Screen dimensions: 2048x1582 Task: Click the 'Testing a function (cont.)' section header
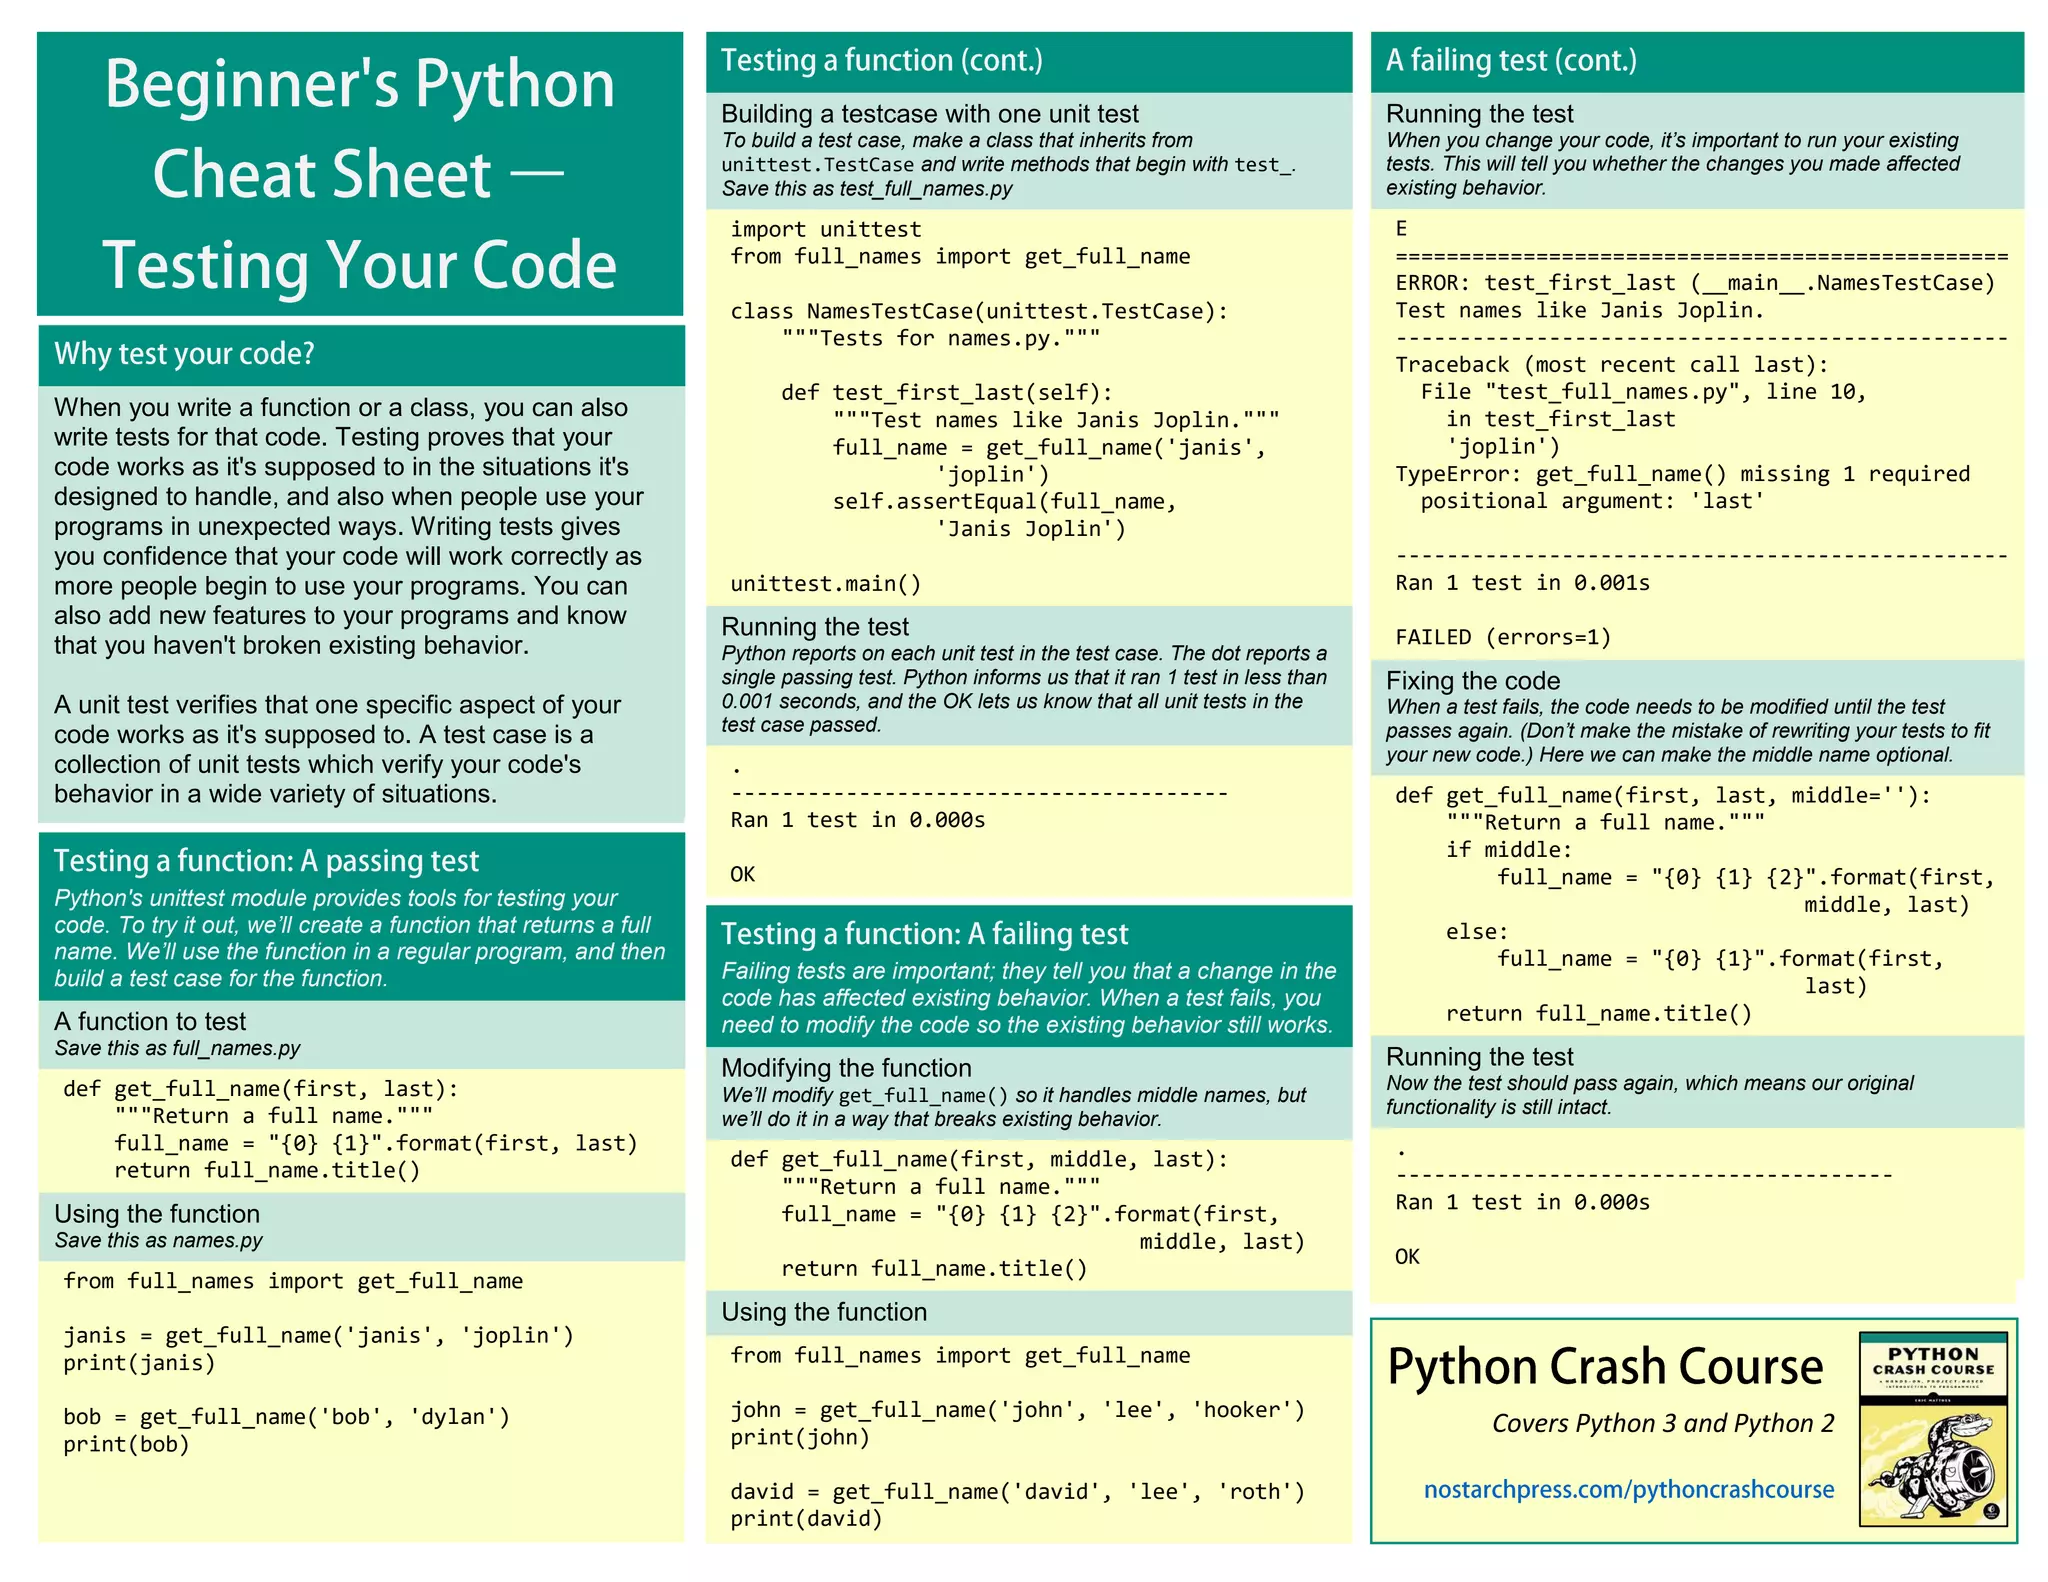click(881, 61)
